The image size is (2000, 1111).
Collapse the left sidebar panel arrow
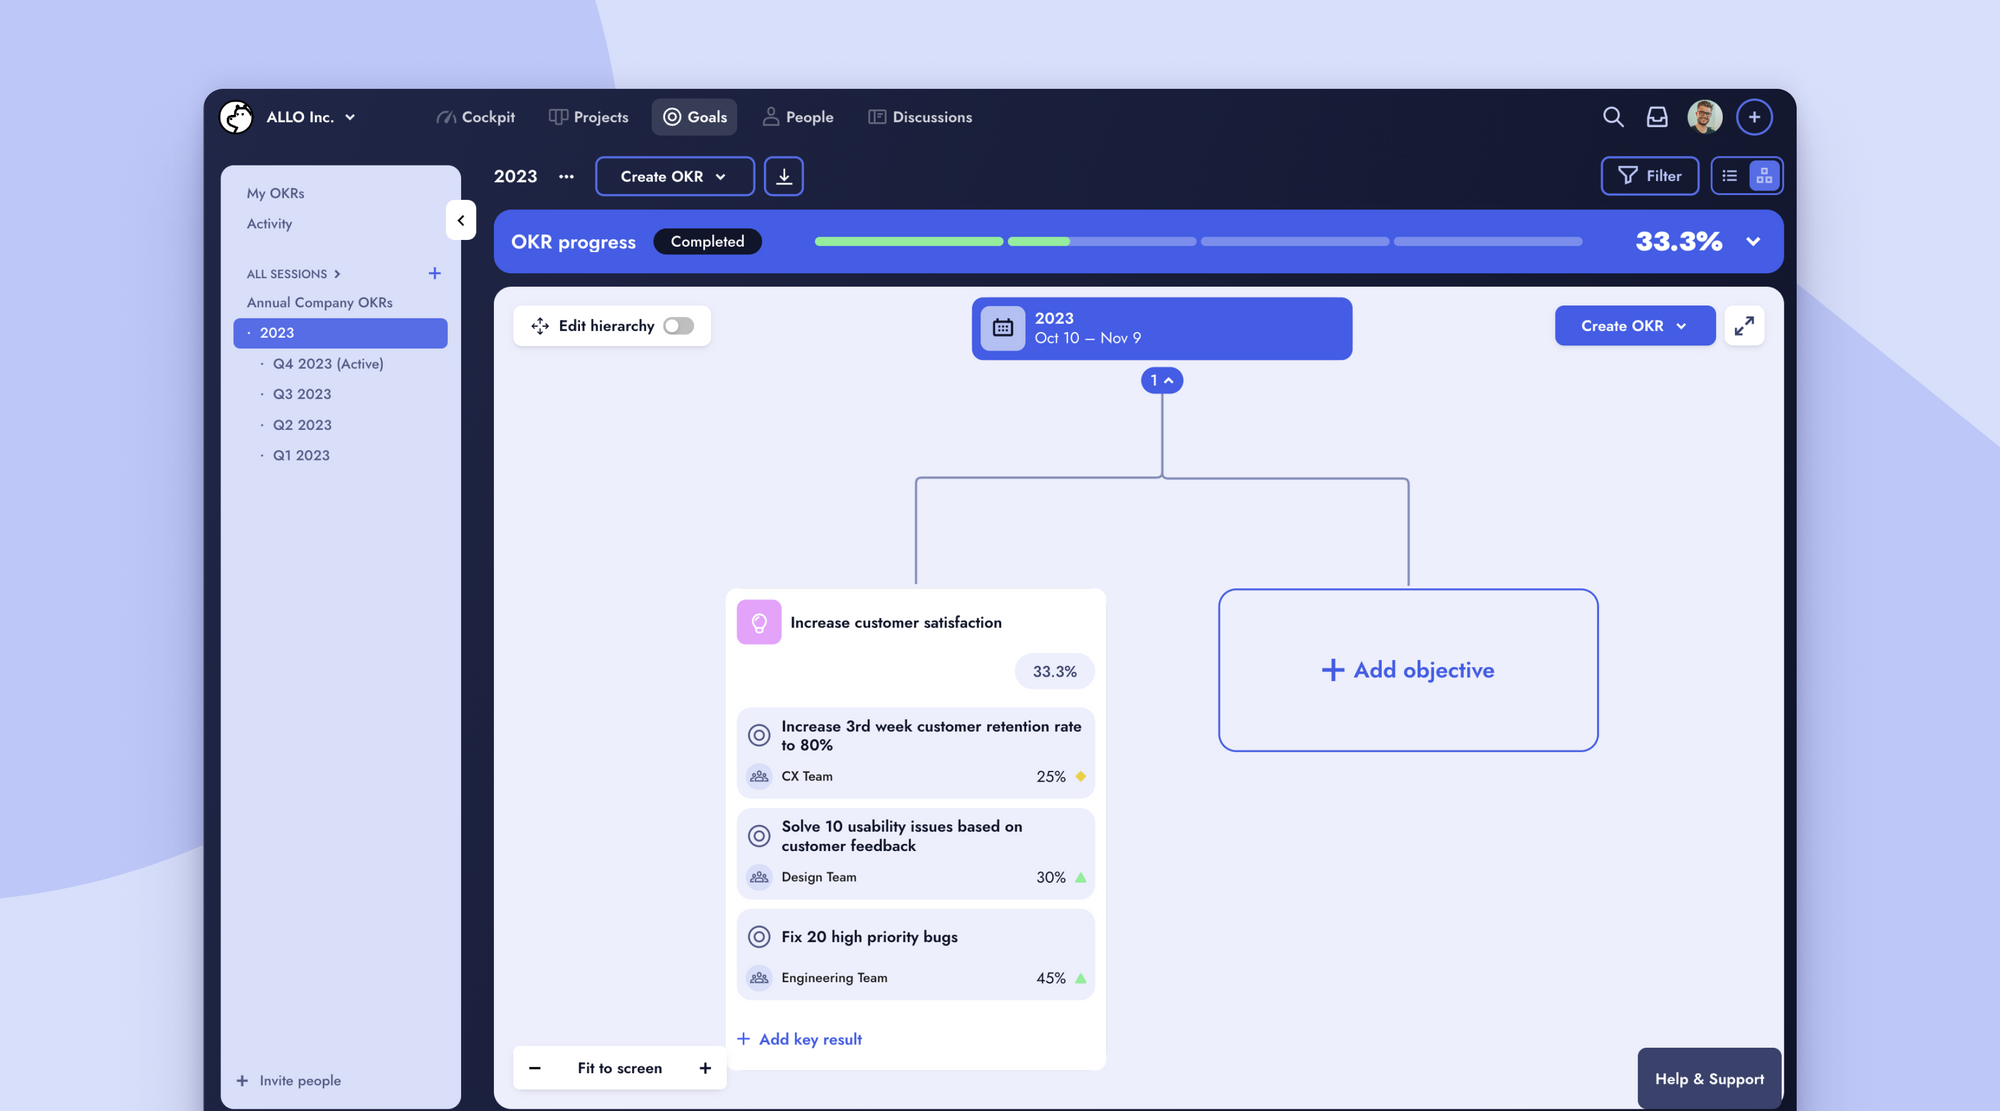[x=461, y=220]
